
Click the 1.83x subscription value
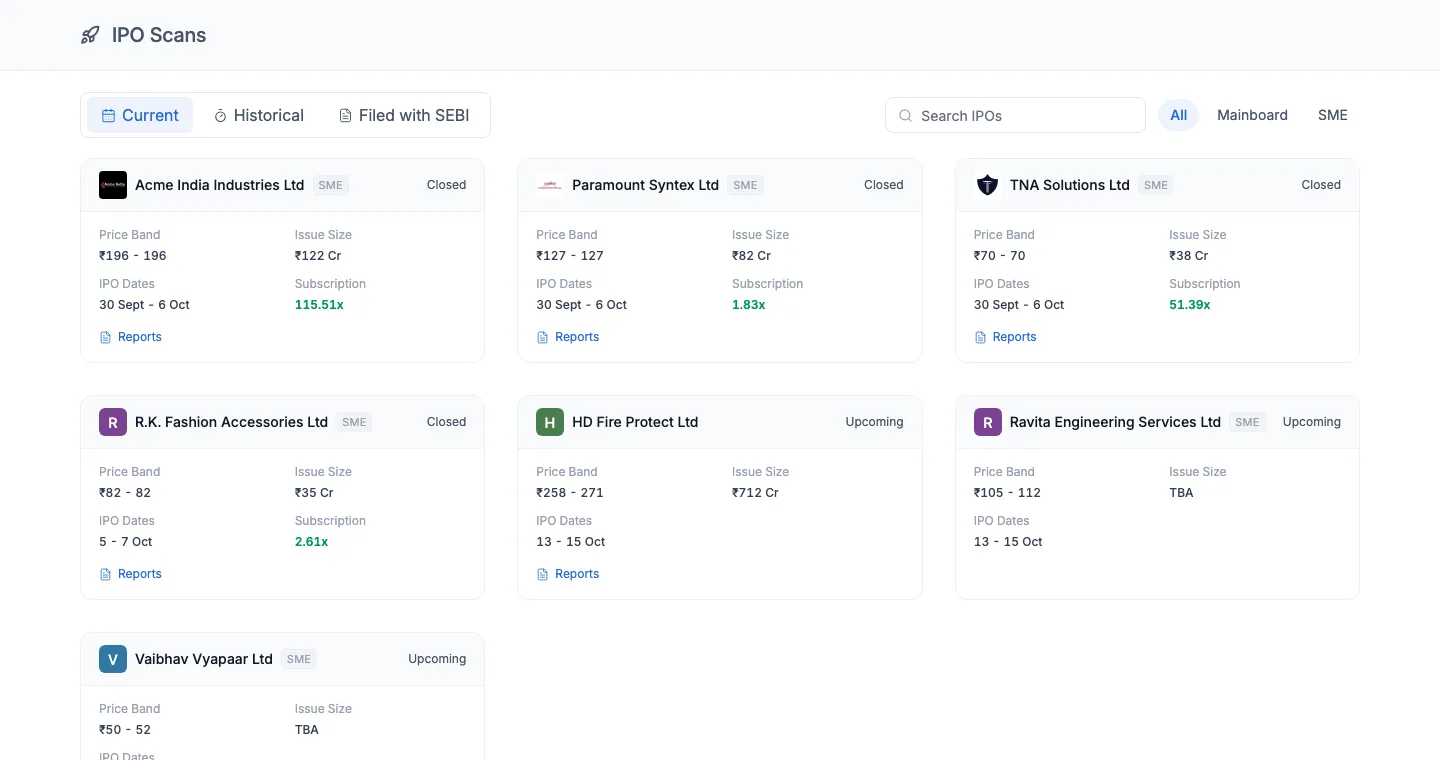click(x=749, y=305)
